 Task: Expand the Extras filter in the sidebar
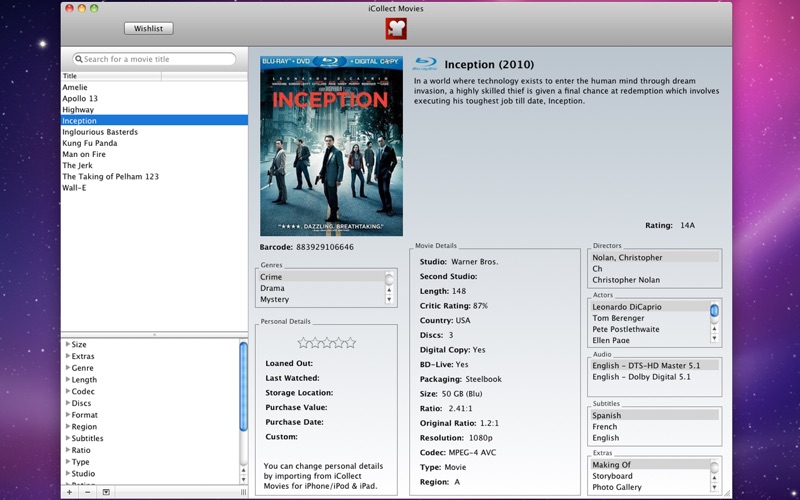68,356
